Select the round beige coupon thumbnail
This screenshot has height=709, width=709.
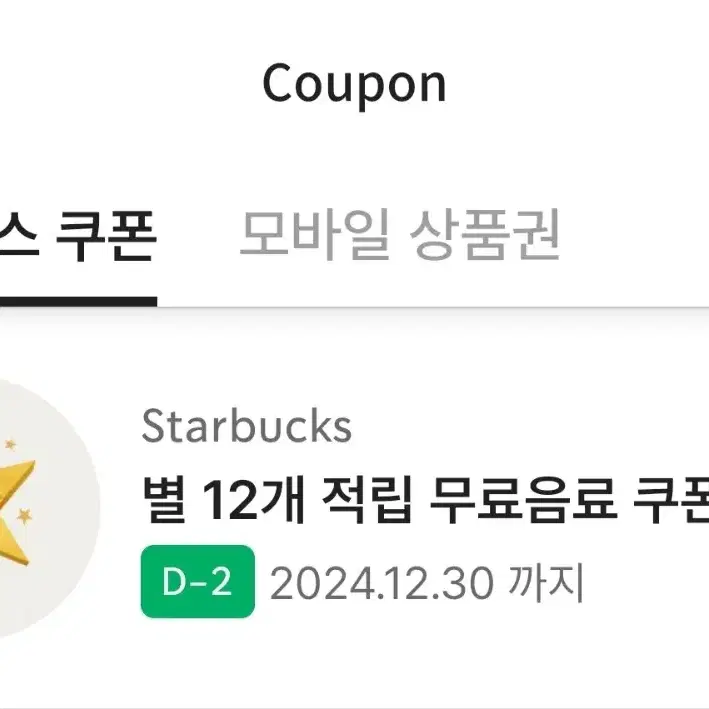(50, 509)
